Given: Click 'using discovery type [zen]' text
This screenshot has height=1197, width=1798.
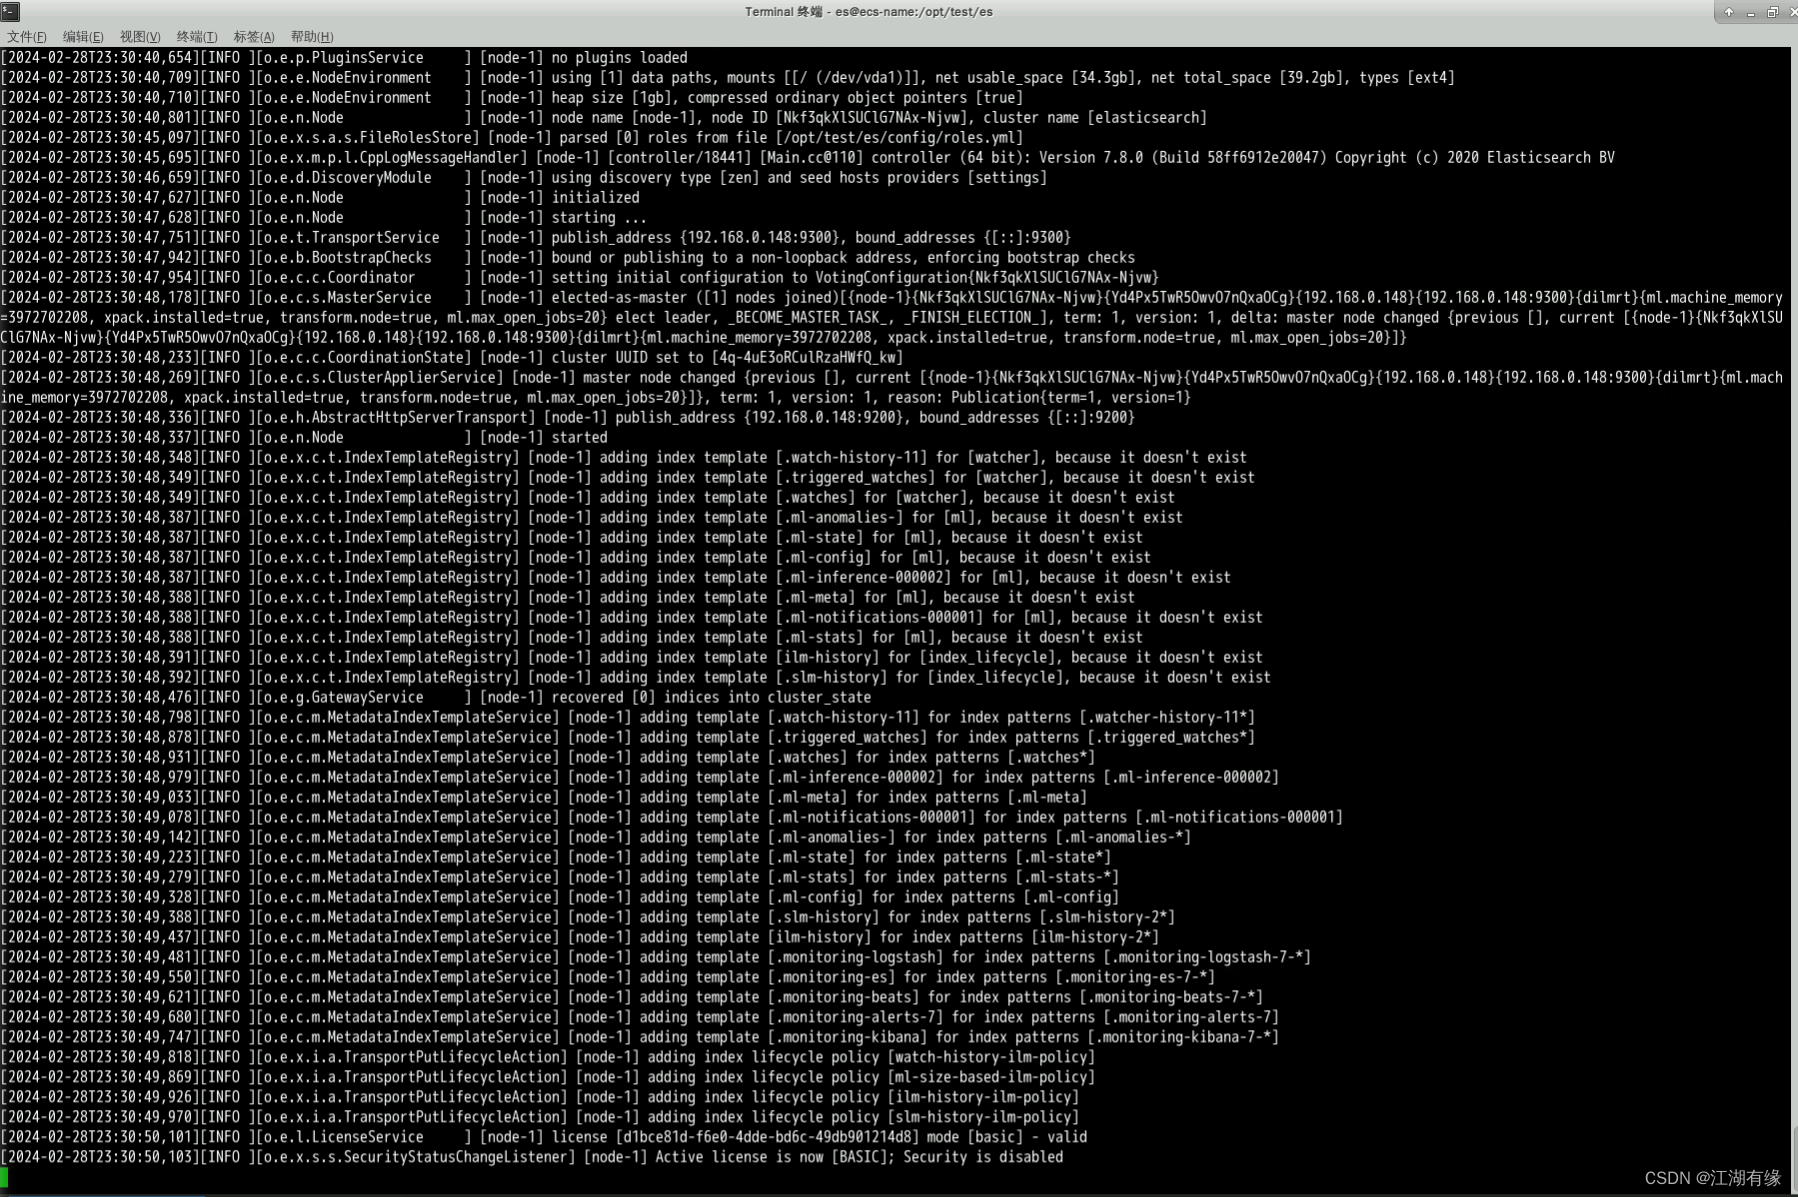Looking at the screenshot, I should coord(655,178).
